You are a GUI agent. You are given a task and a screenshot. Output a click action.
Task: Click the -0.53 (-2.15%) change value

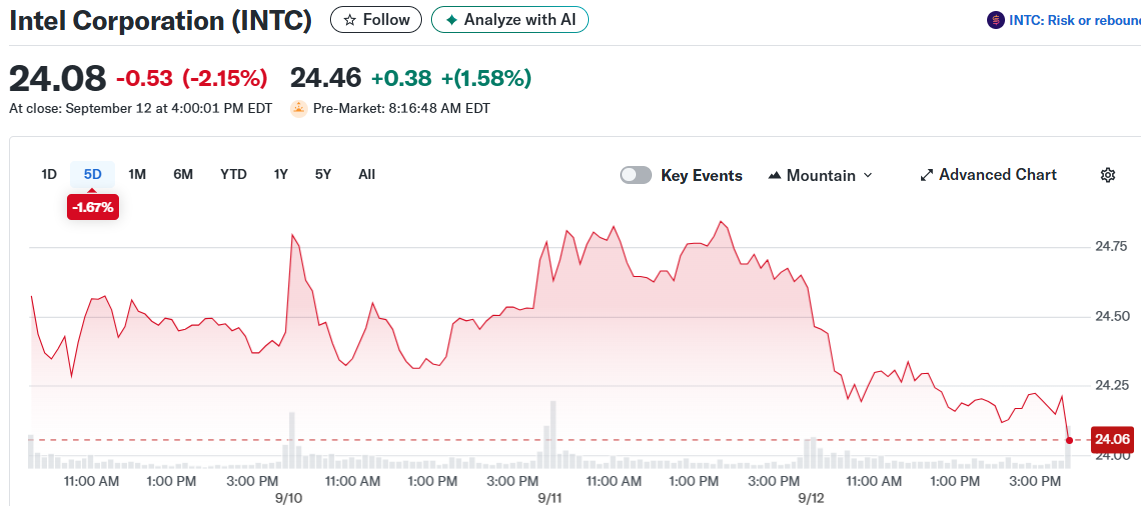(x=192, y=78)
